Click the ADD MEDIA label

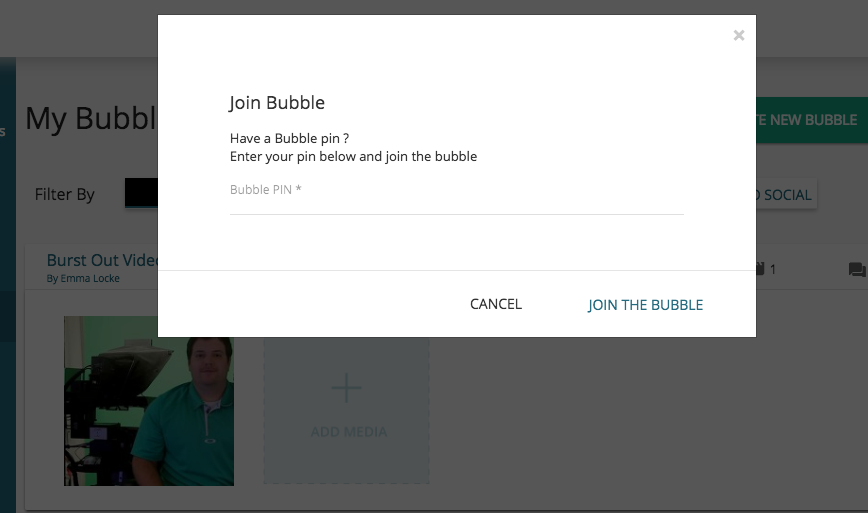click(348, 432)
